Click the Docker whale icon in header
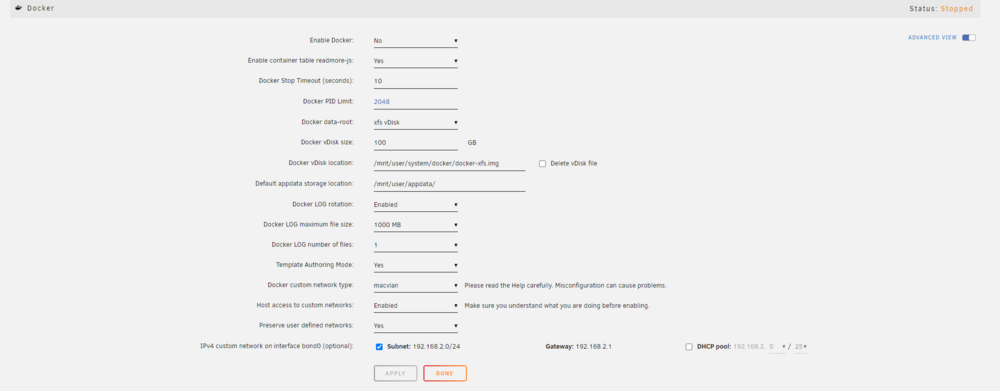The image size is (1000, 391). pos(18,8)
